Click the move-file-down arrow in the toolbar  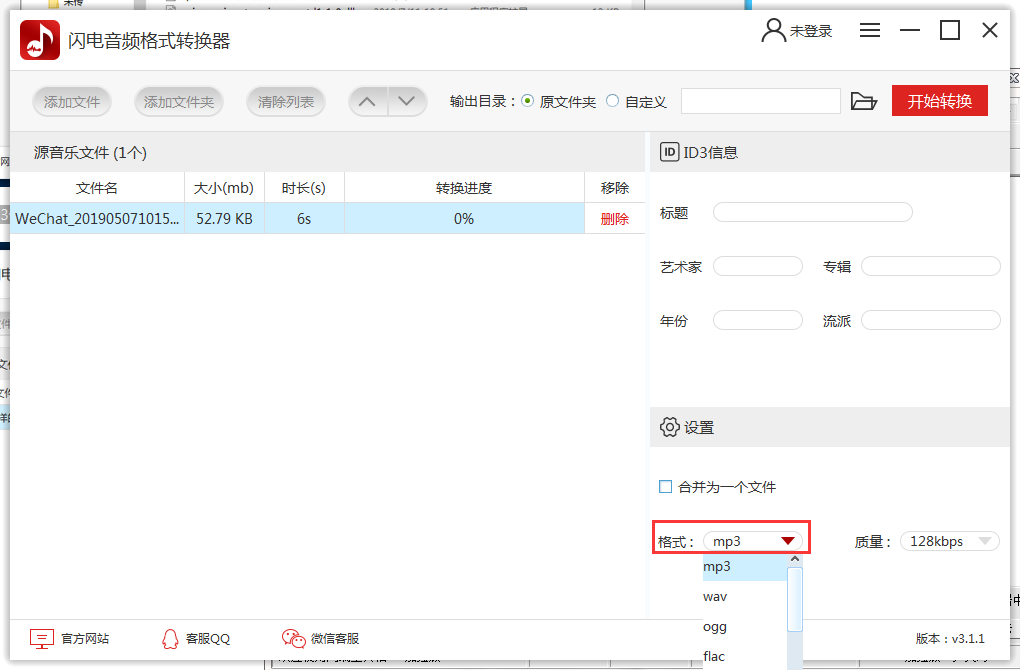(x=406, y=100)
